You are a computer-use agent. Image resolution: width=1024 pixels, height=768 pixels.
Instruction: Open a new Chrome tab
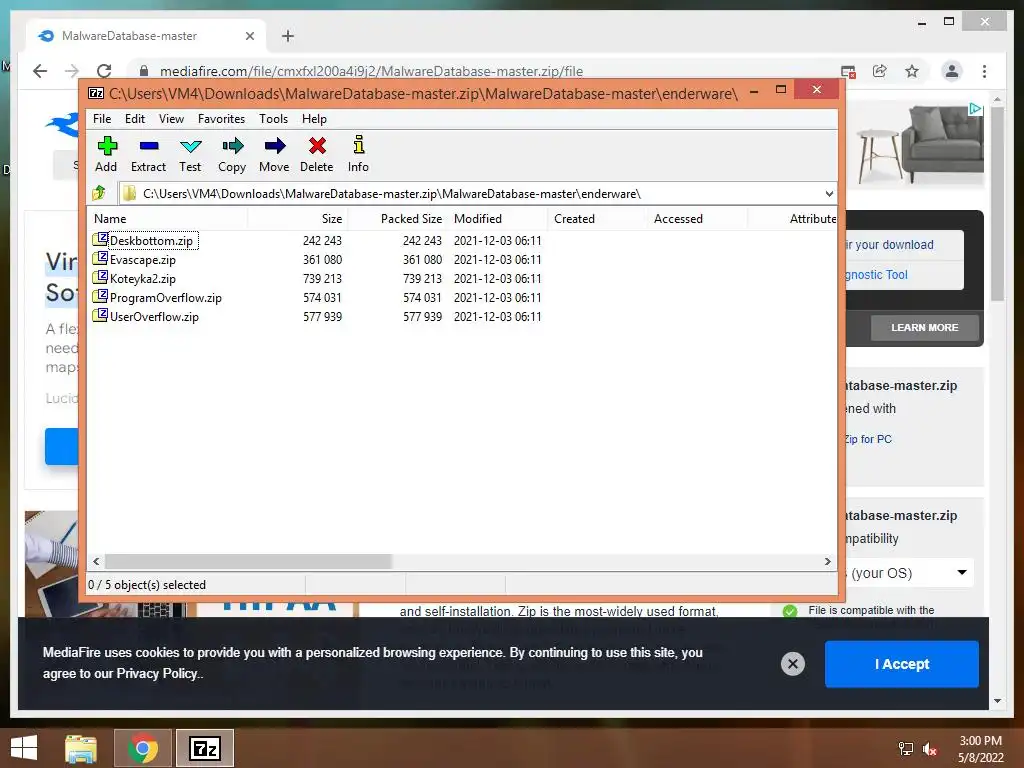click(x=288, y=36)
